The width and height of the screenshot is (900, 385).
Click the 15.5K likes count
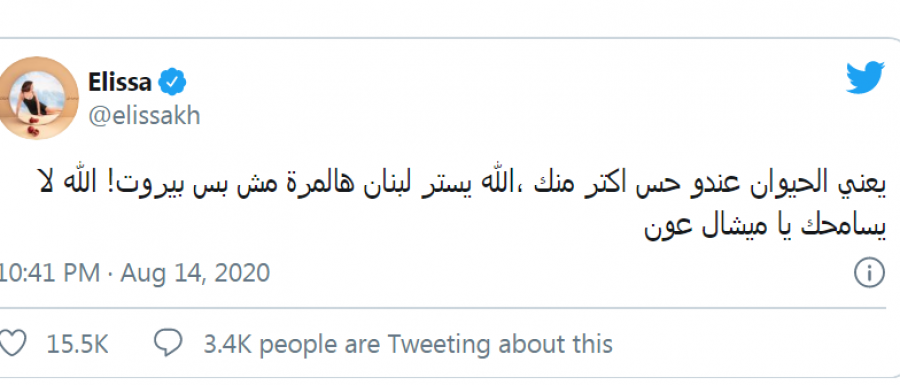pyautogui.click(x=77, y=344)
